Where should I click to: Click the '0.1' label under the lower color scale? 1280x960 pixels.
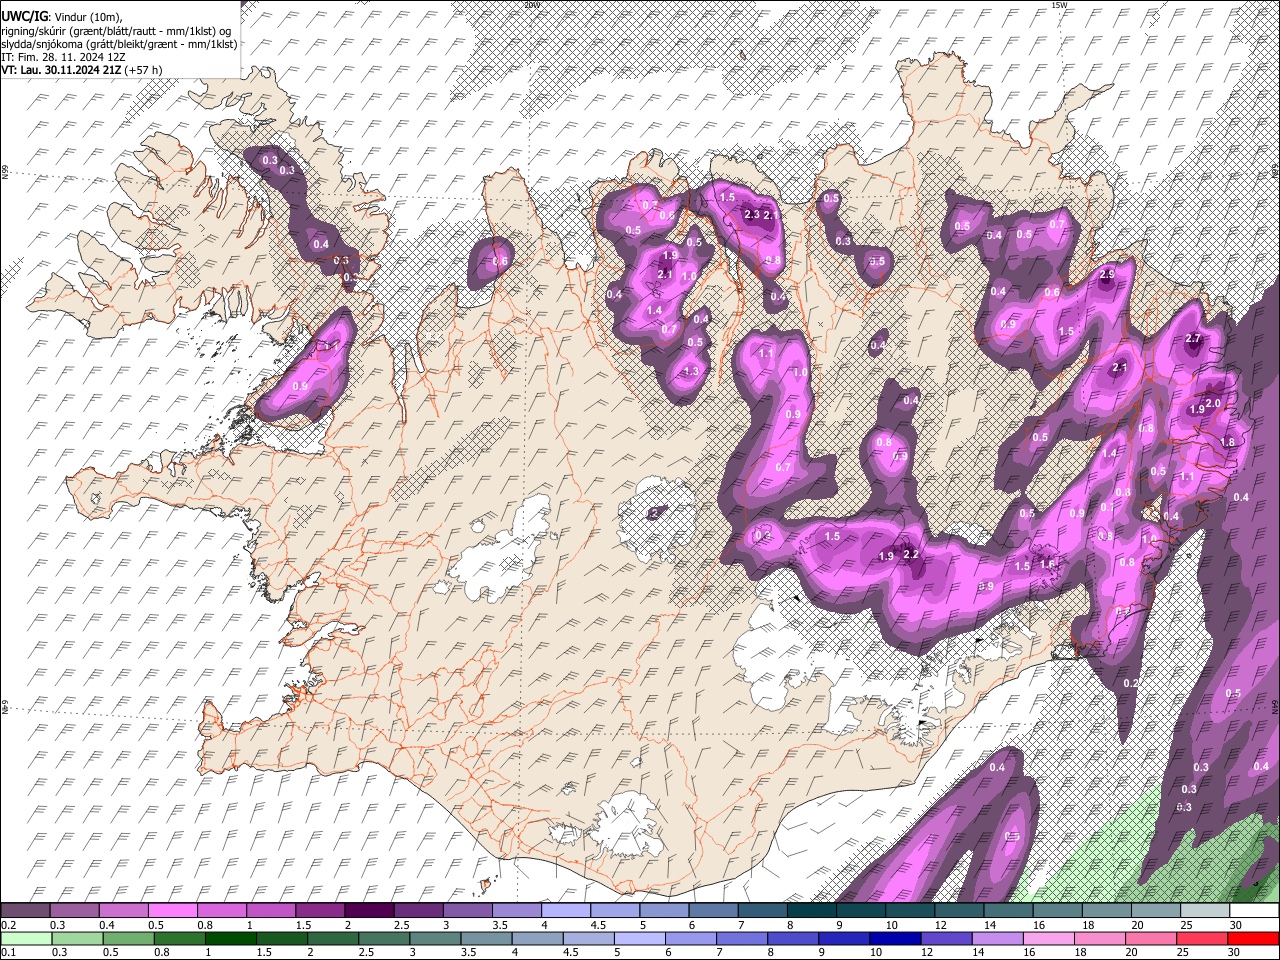[x=8, y=952]
